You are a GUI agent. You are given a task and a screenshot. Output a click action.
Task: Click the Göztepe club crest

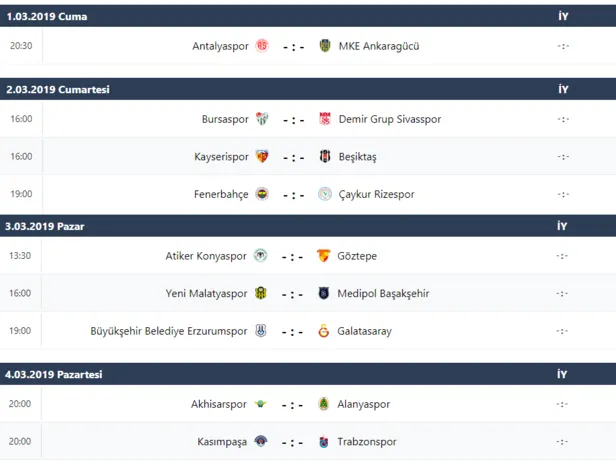(324, 256)
